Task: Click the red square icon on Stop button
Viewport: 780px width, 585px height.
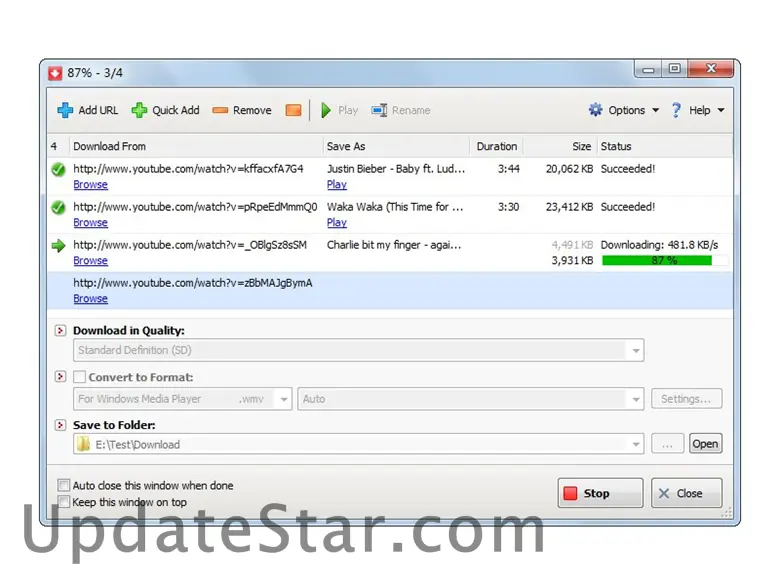Action: tap(570, 493)
